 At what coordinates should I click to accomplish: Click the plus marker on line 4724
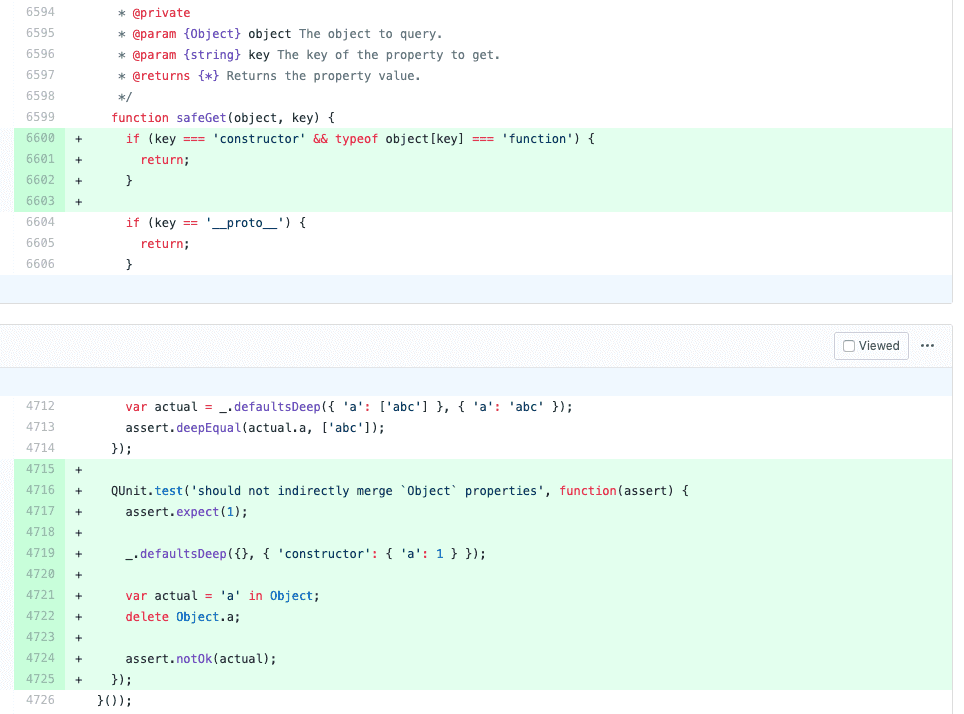click(79, 659)
